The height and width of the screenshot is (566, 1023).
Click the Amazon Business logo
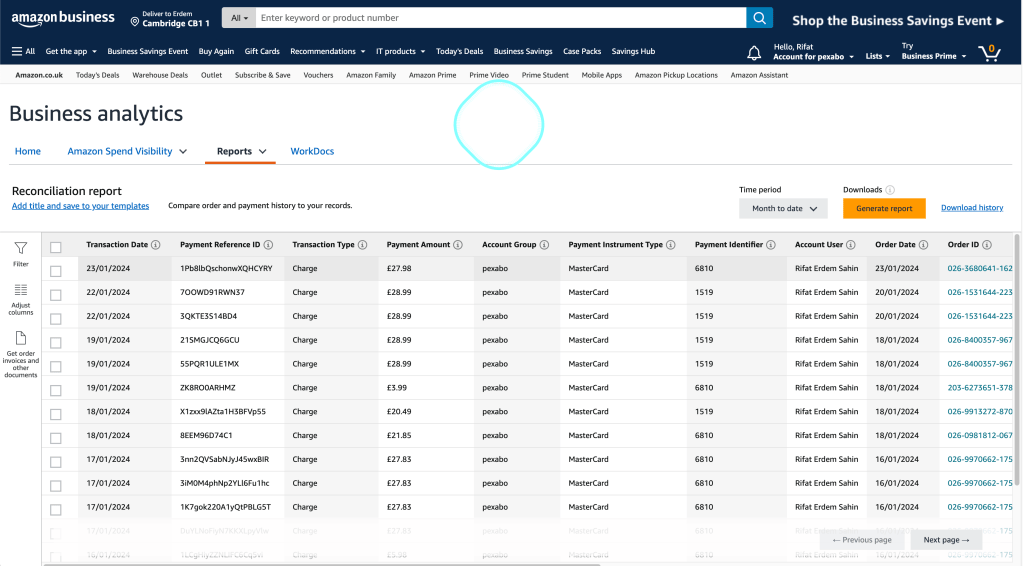click(63, 18)
